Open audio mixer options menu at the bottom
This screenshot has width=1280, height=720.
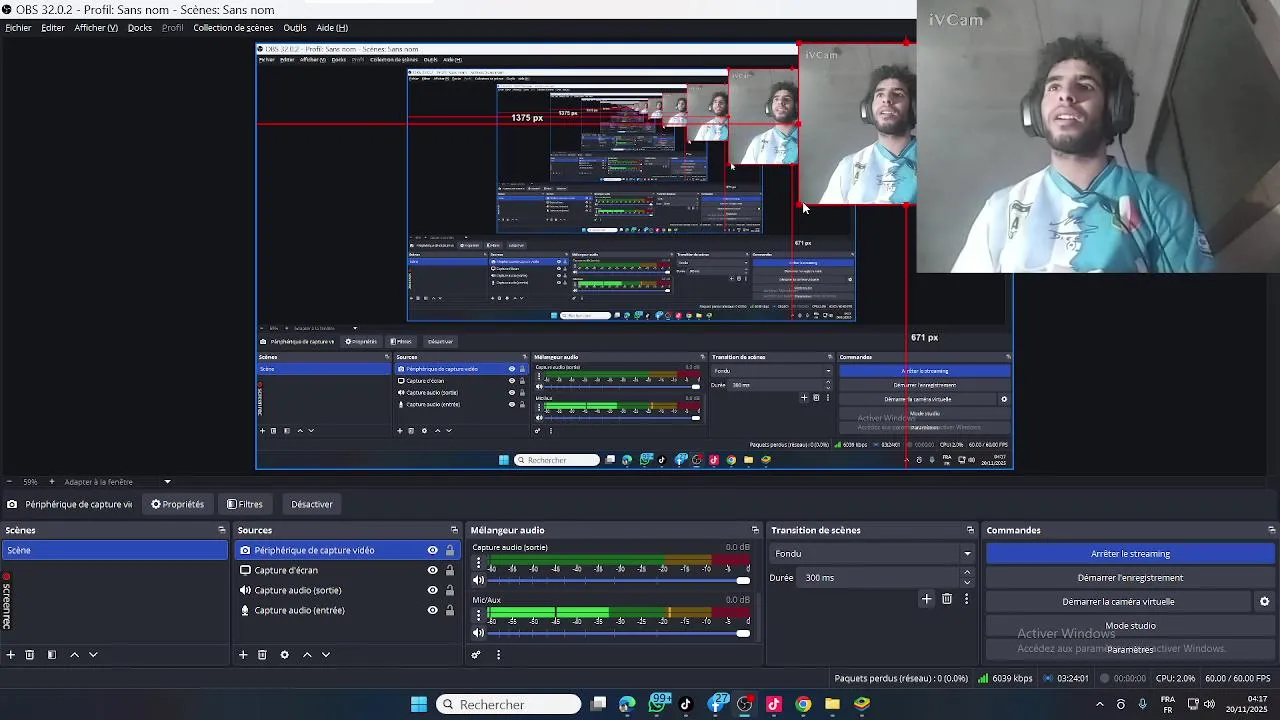498,655
